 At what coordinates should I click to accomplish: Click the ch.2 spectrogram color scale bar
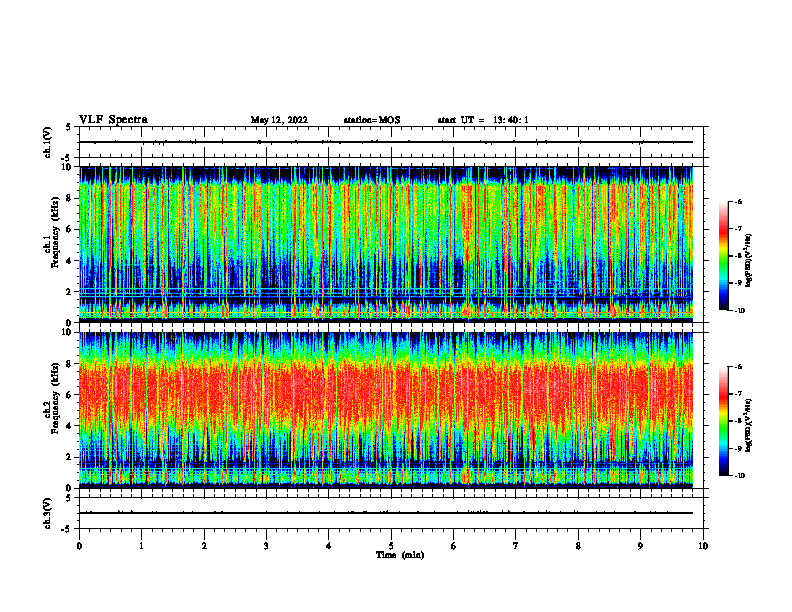[723, 421]
